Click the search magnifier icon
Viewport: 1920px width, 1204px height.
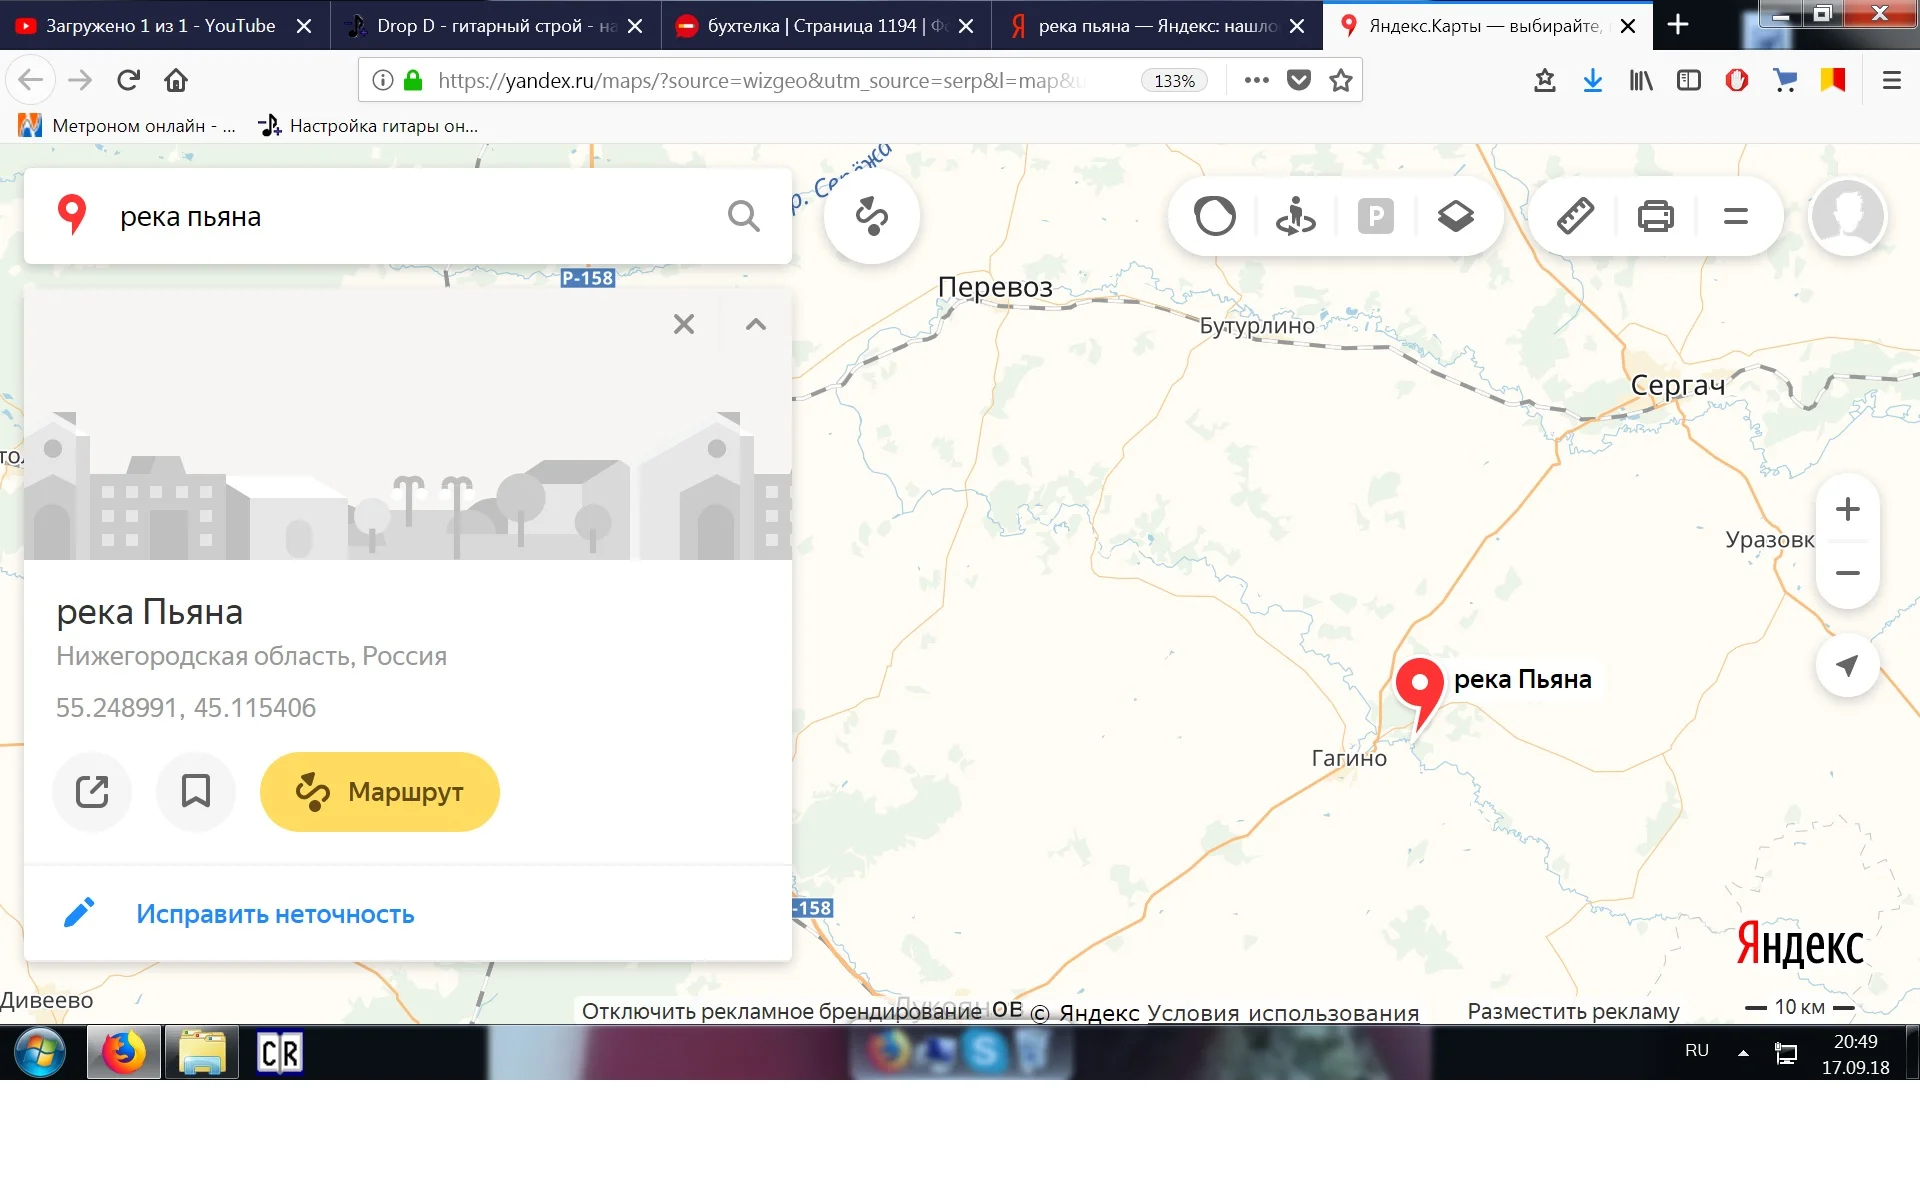[x=744, y=215]
